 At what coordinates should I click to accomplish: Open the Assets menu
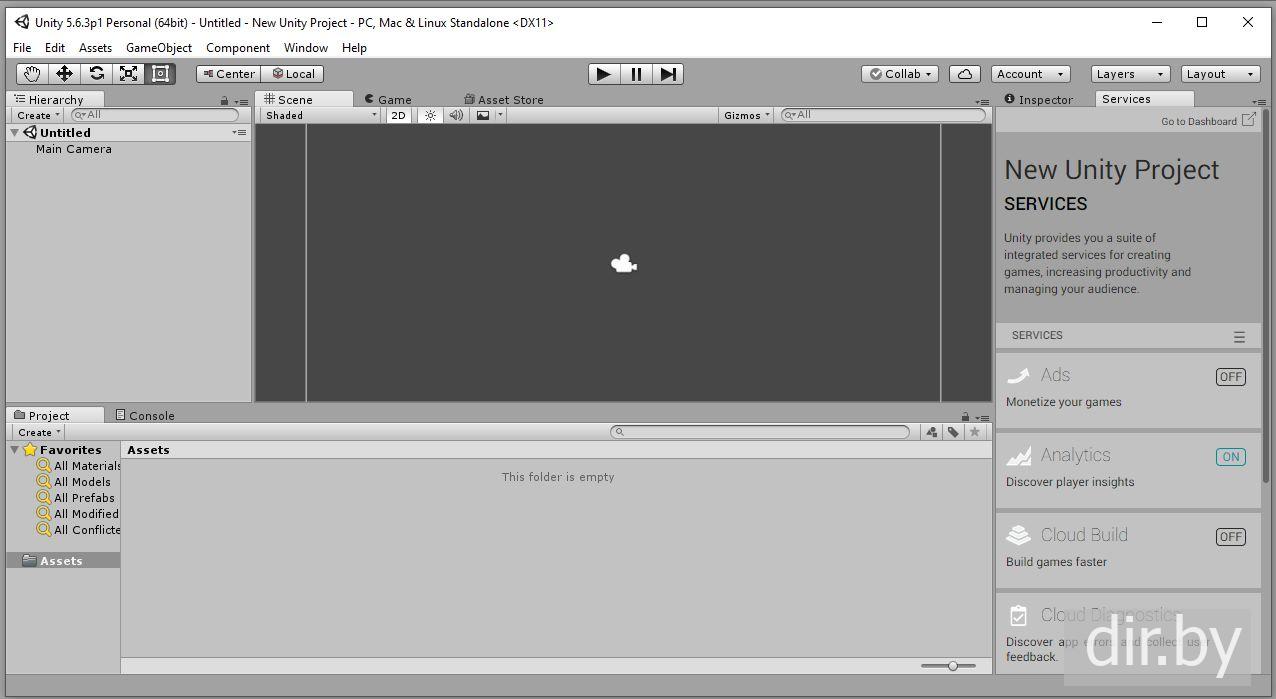coord(95,47)
